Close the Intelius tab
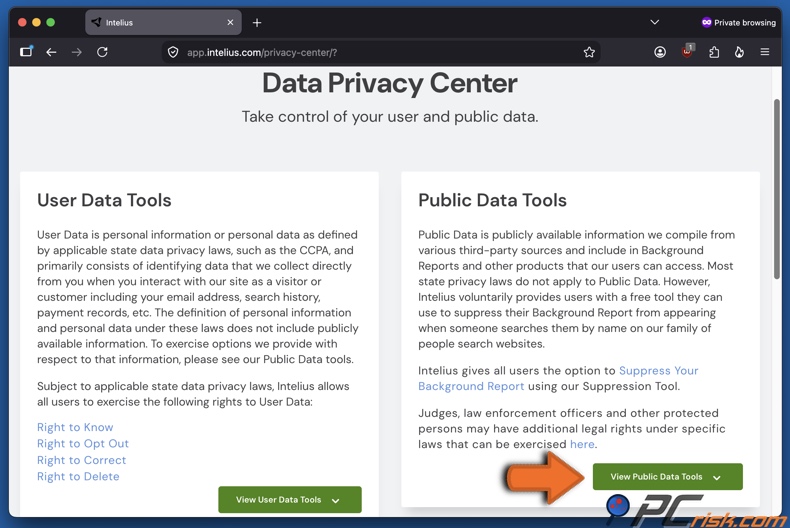This screenshot has height=528, width=790. tap(230, 22)
